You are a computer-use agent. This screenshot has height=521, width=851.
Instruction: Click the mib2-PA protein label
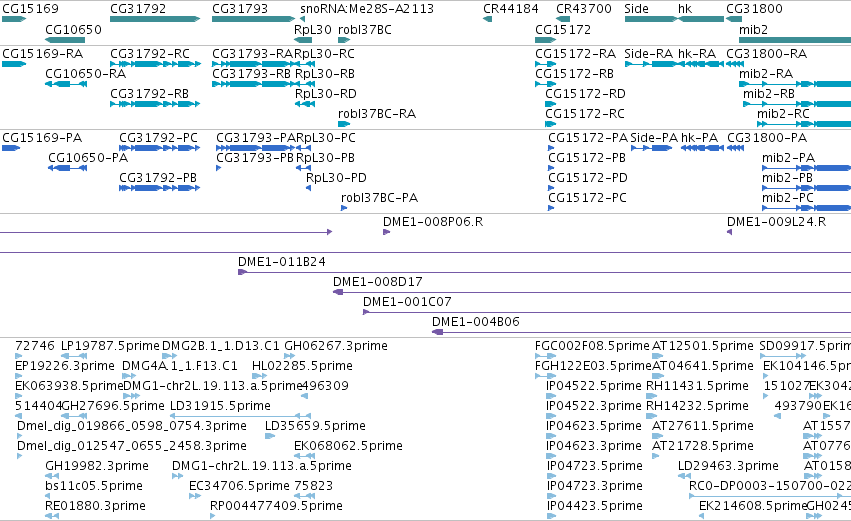pos(789,158)
